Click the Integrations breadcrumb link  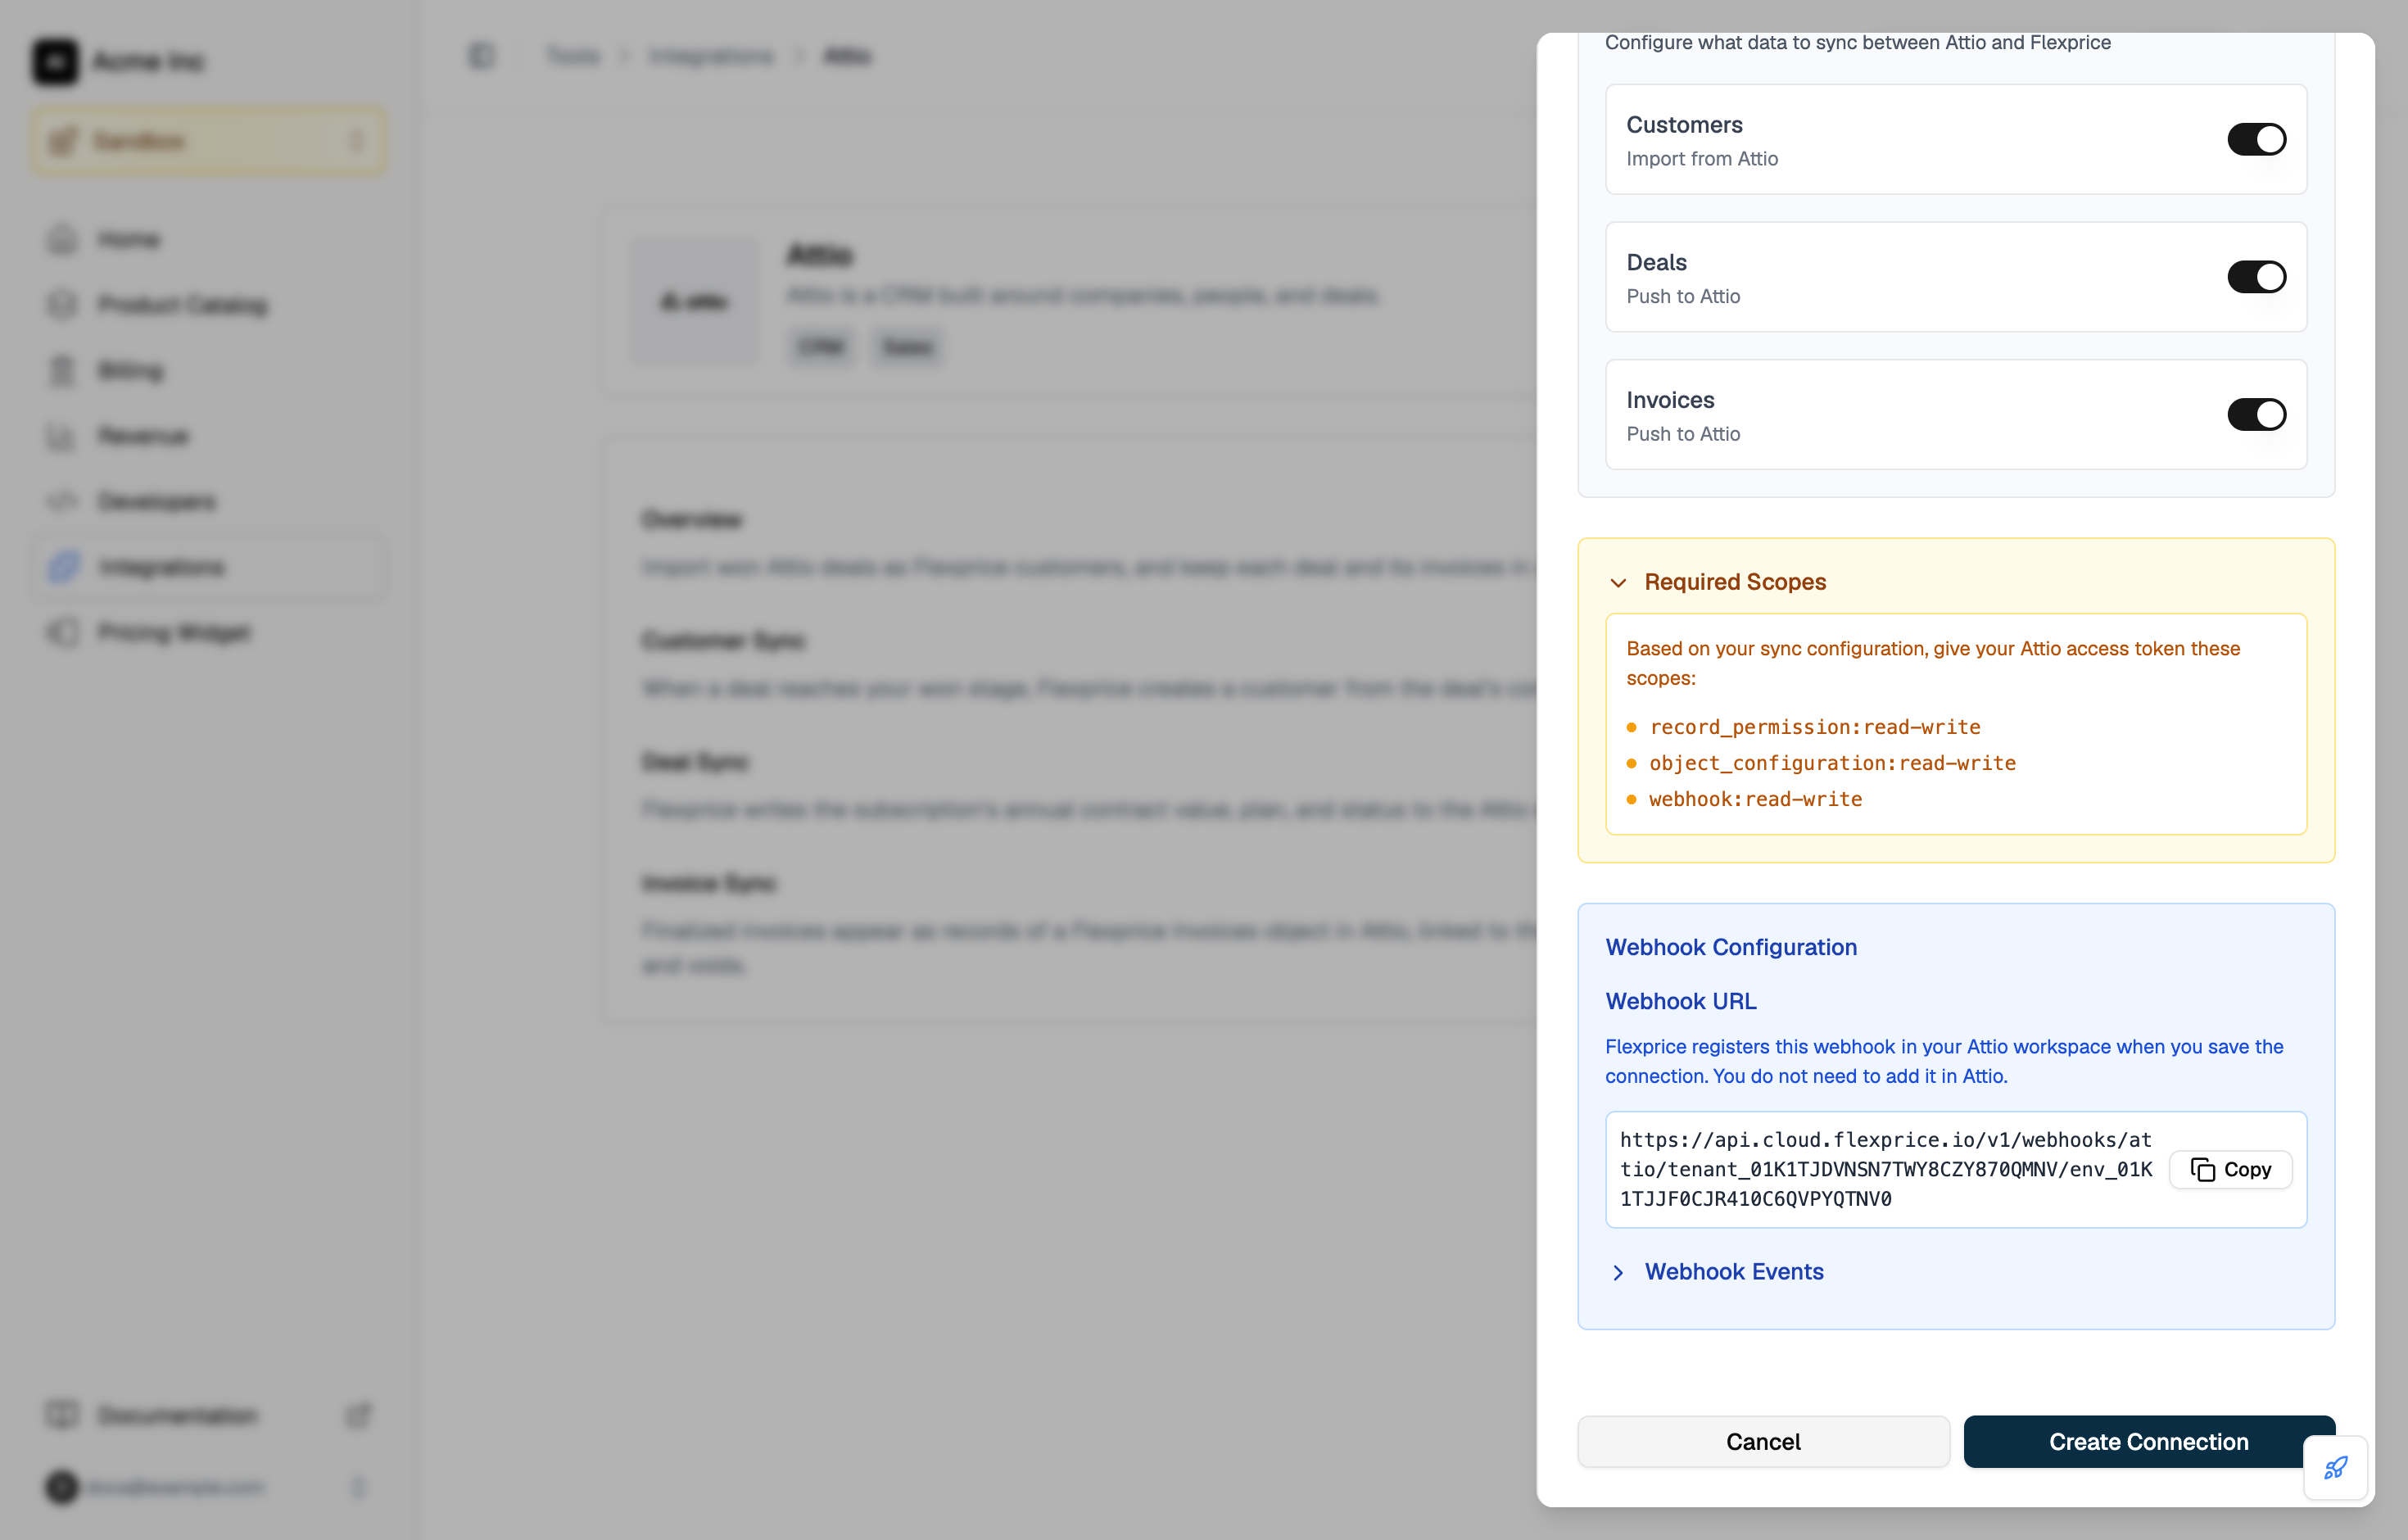pos(711,56)
